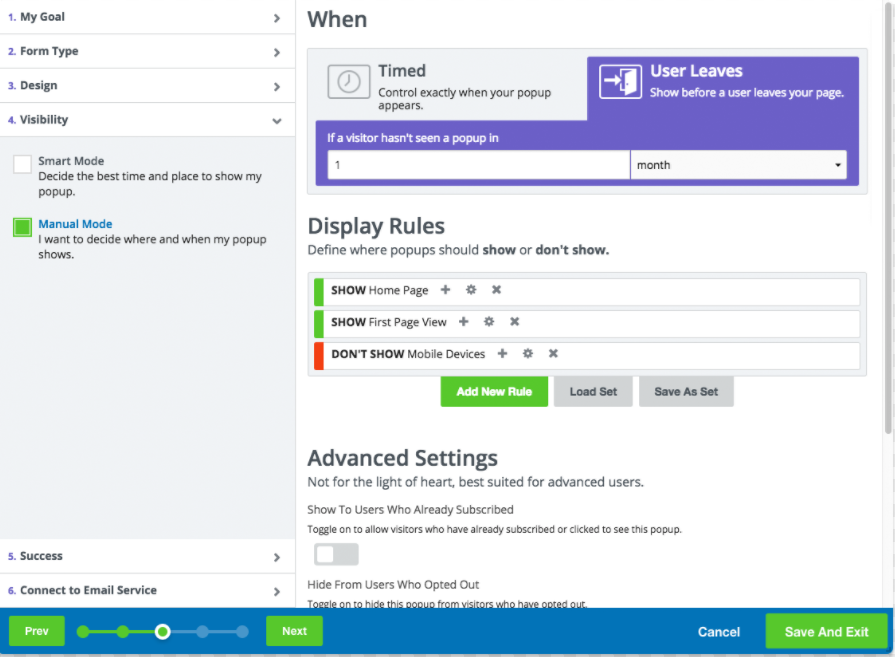The height and width of the screenshot is (657, 895).
Task: Click plus icon on First Page View rule
Action: (464, 322)
